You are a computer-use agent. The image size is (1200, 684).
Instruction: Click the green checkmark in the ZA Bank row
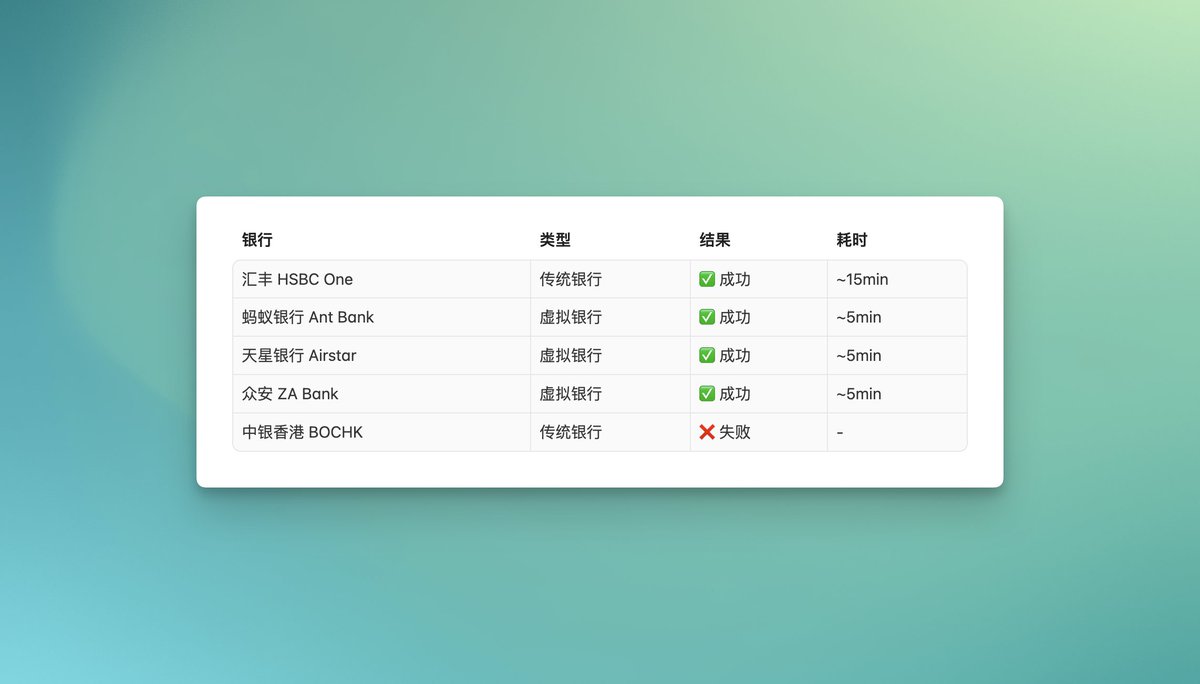(707, 394)
